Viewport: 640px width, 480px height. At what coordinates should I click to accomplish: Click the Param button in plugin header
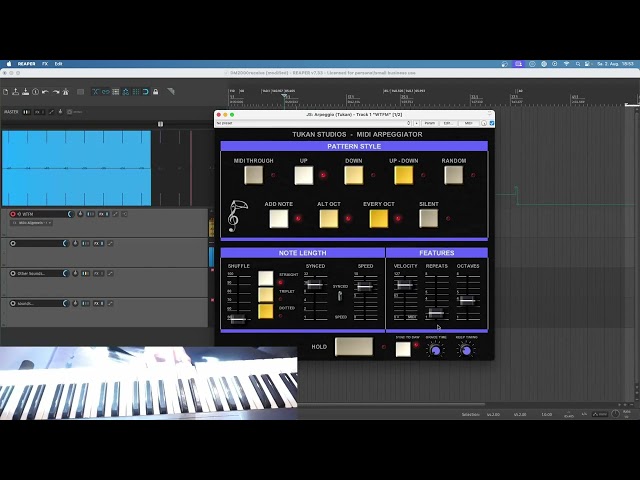(x=429, y=123)
